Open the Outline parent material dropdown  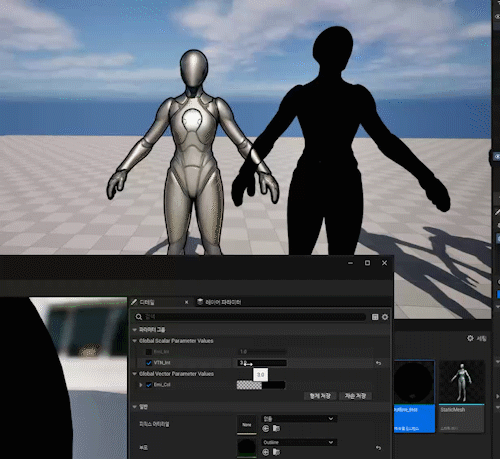click(x=299, y=442)
